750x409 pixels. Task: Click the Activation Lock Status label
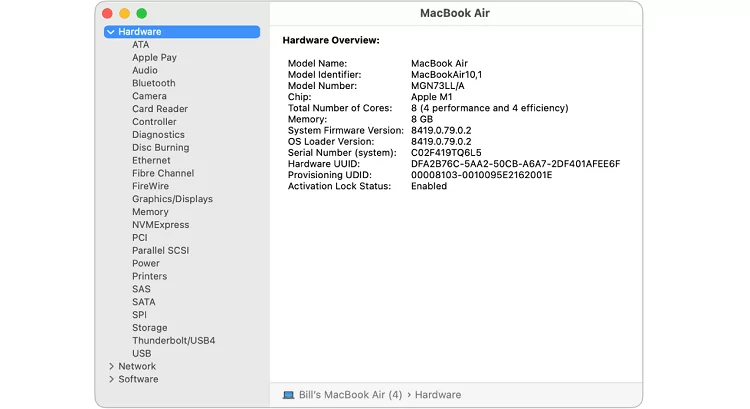[x=339, y=186]
